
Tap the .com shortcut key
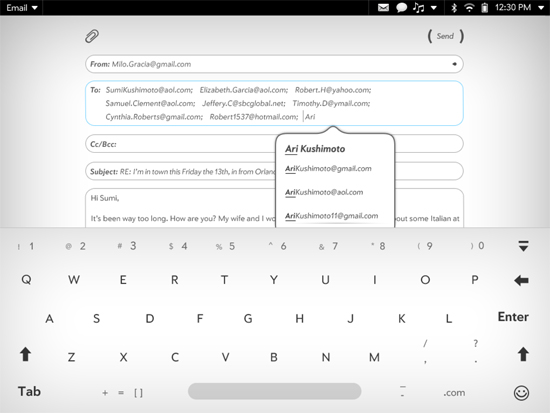(x=454, y=393)
